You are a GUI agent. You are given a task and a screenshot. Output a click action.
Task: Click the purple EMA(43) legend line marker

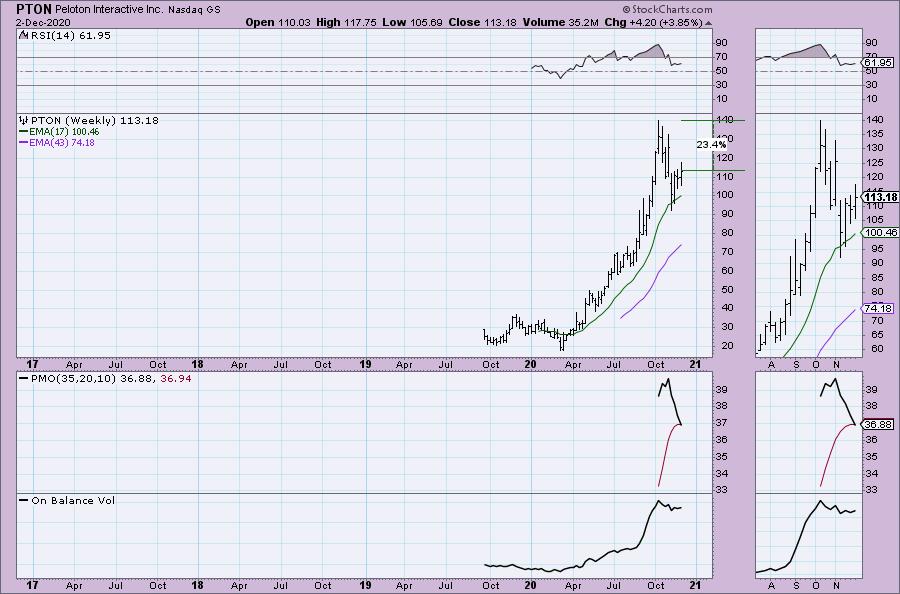23,142
